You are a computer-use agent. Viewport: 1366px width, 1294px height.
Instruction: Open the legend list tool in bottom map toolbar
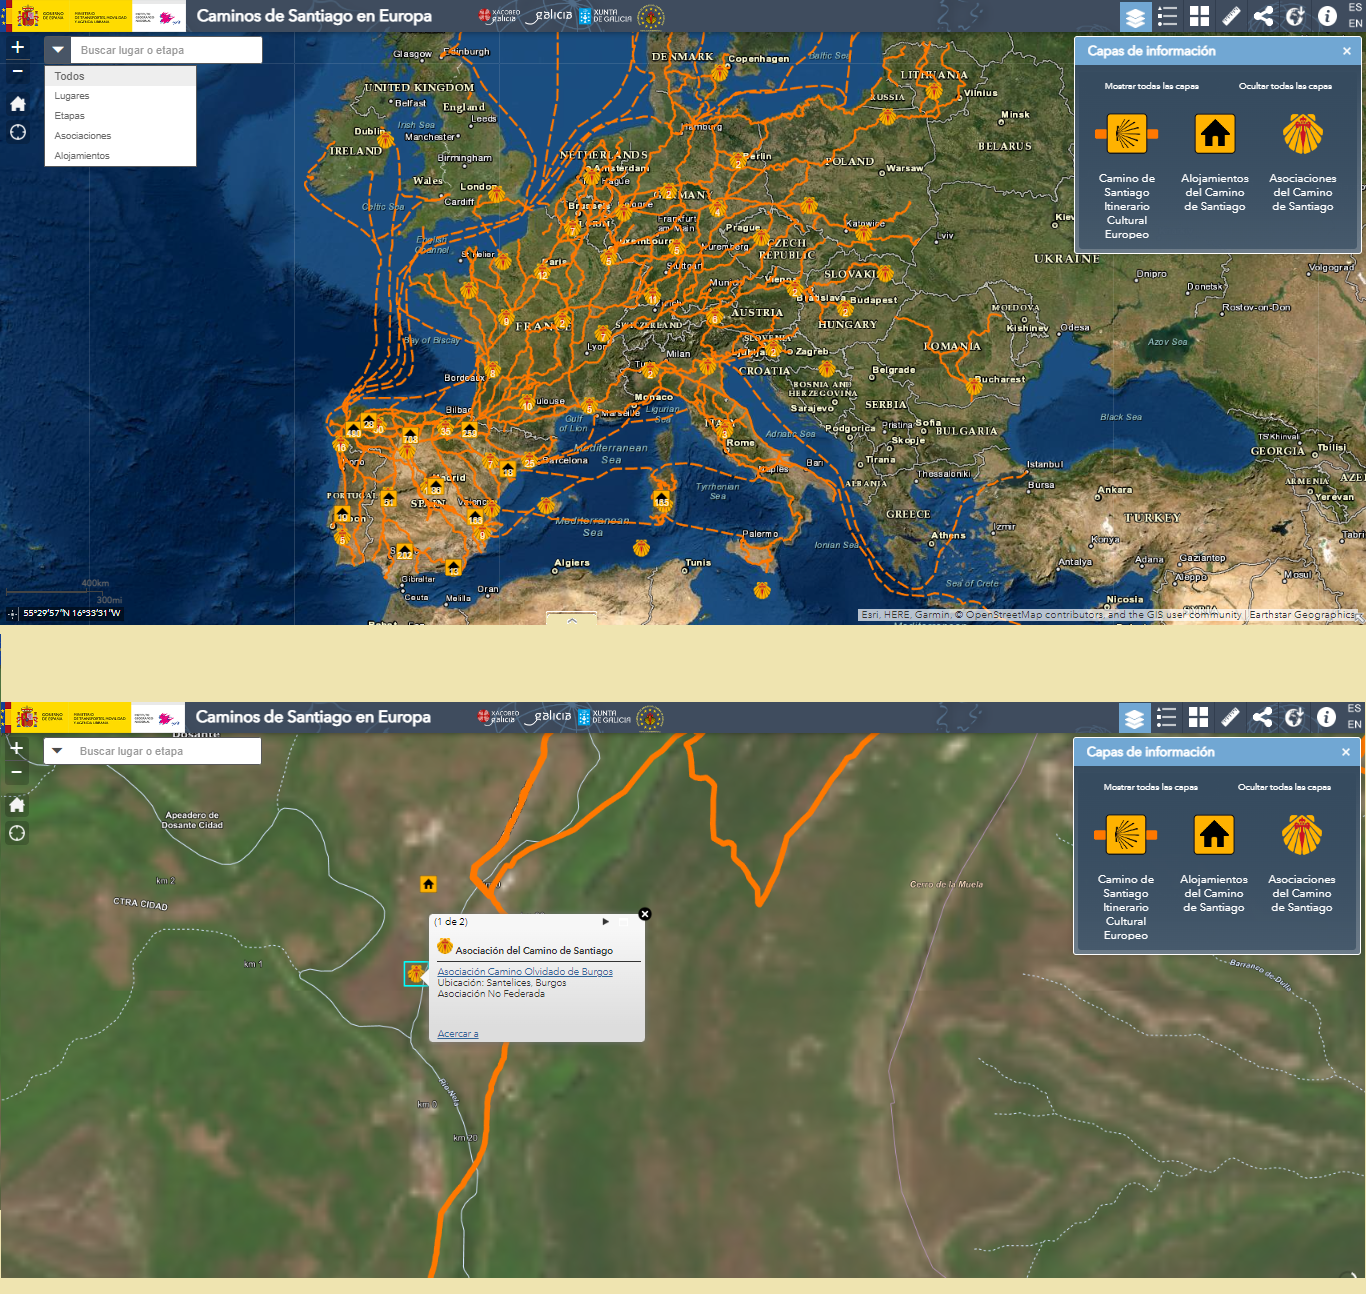(x=1166, y=717)
